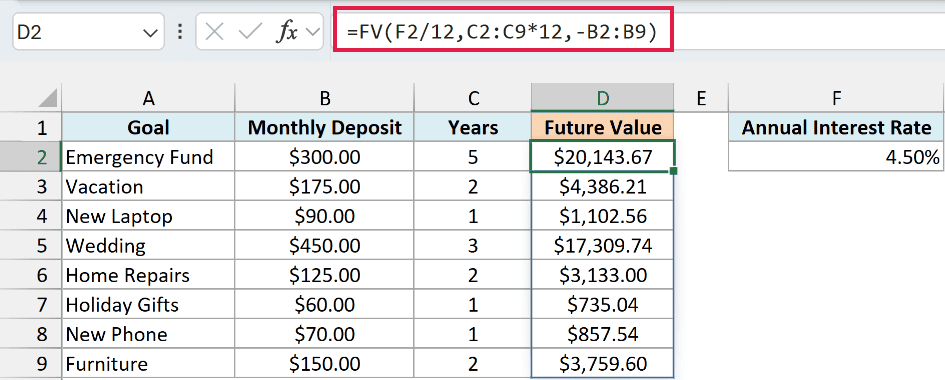
Task: Click the Years value 5 for Emergency Fund
Action: point(472,157)
